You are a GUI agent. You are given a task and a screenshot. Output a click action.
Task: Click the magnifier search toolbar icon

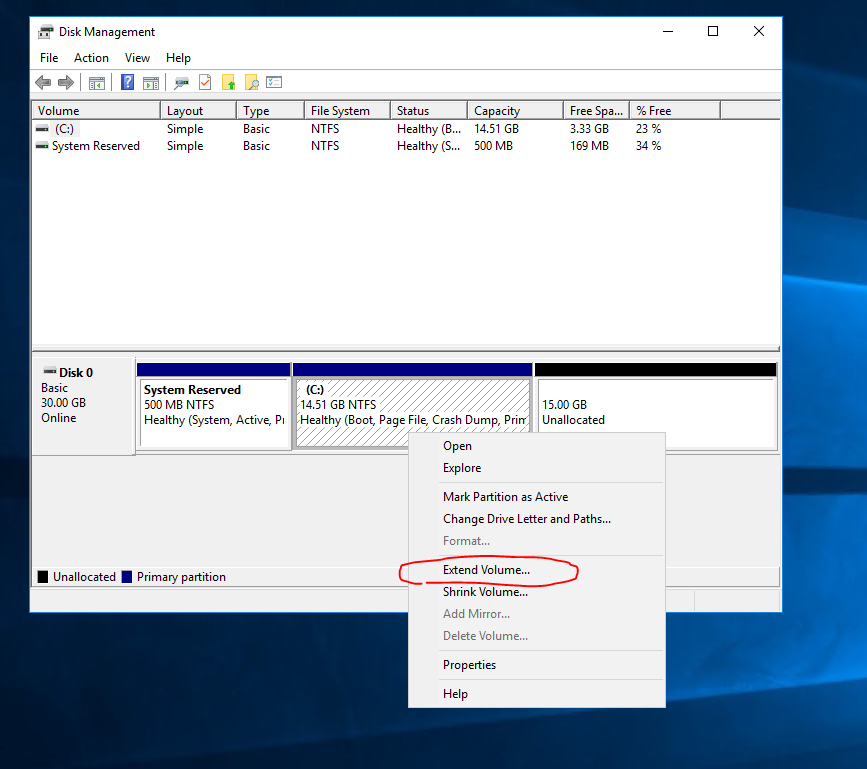coord(251,83)
